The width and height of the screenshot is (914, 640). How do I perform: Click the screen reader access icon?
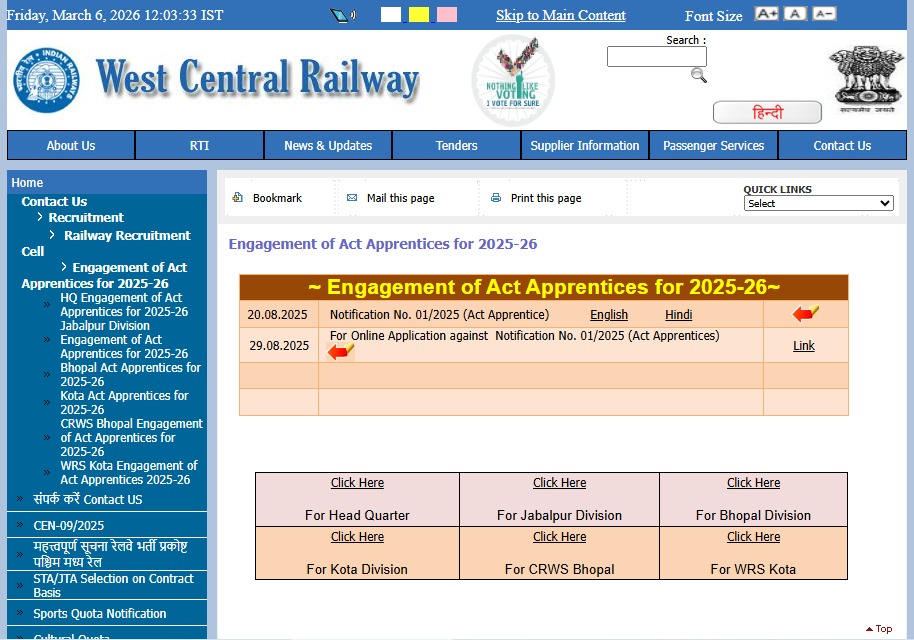pyautogui.click(x=343, y=15)
